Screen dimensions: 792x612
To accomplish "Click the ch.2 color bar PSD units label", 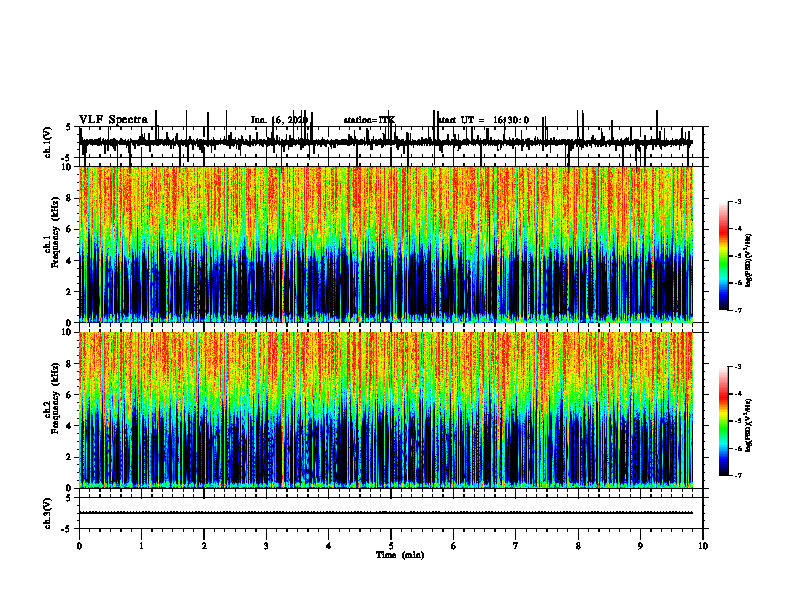I will [x=749, y=425].
